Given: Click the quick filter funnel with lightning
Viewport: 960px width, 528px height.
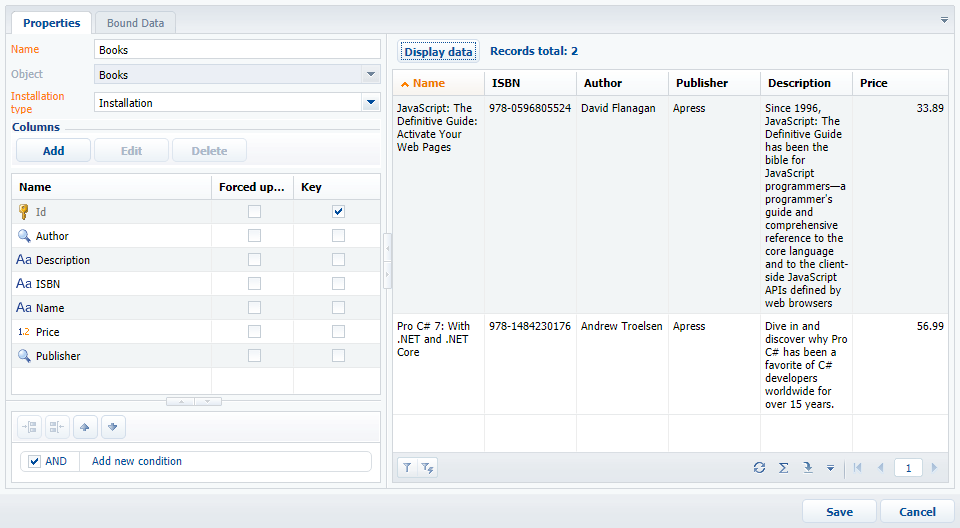Looking at the screenshot, I should tap(427, 467).
